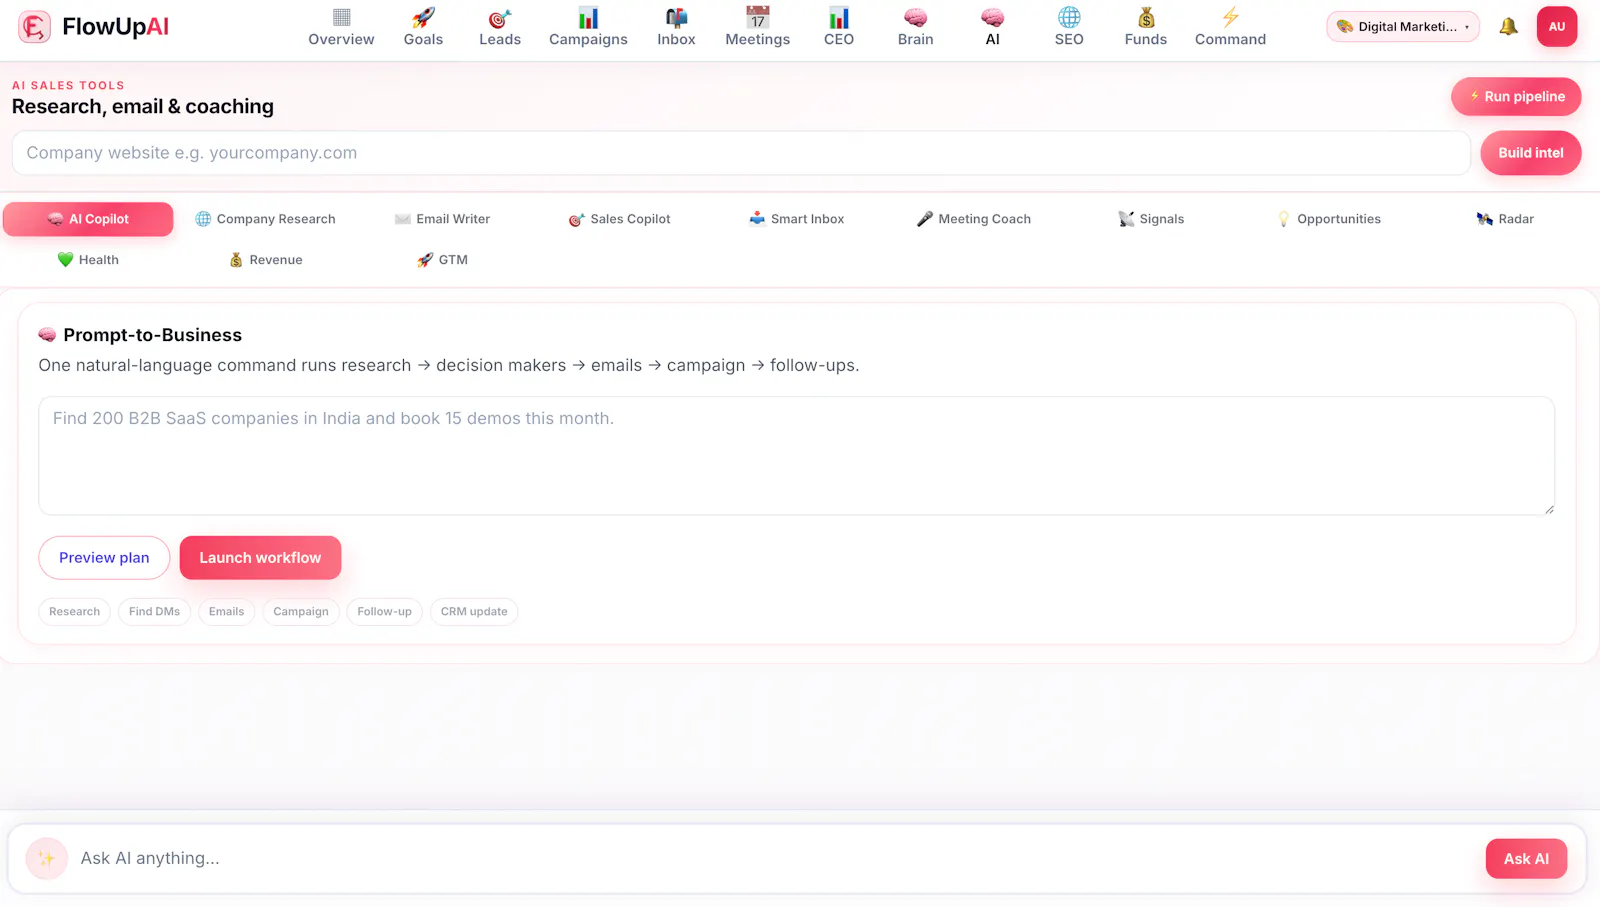The image size is (1600, 907).
Task: Expand the Digital Marketing workspace dropdown
Action: (1403, 27)
